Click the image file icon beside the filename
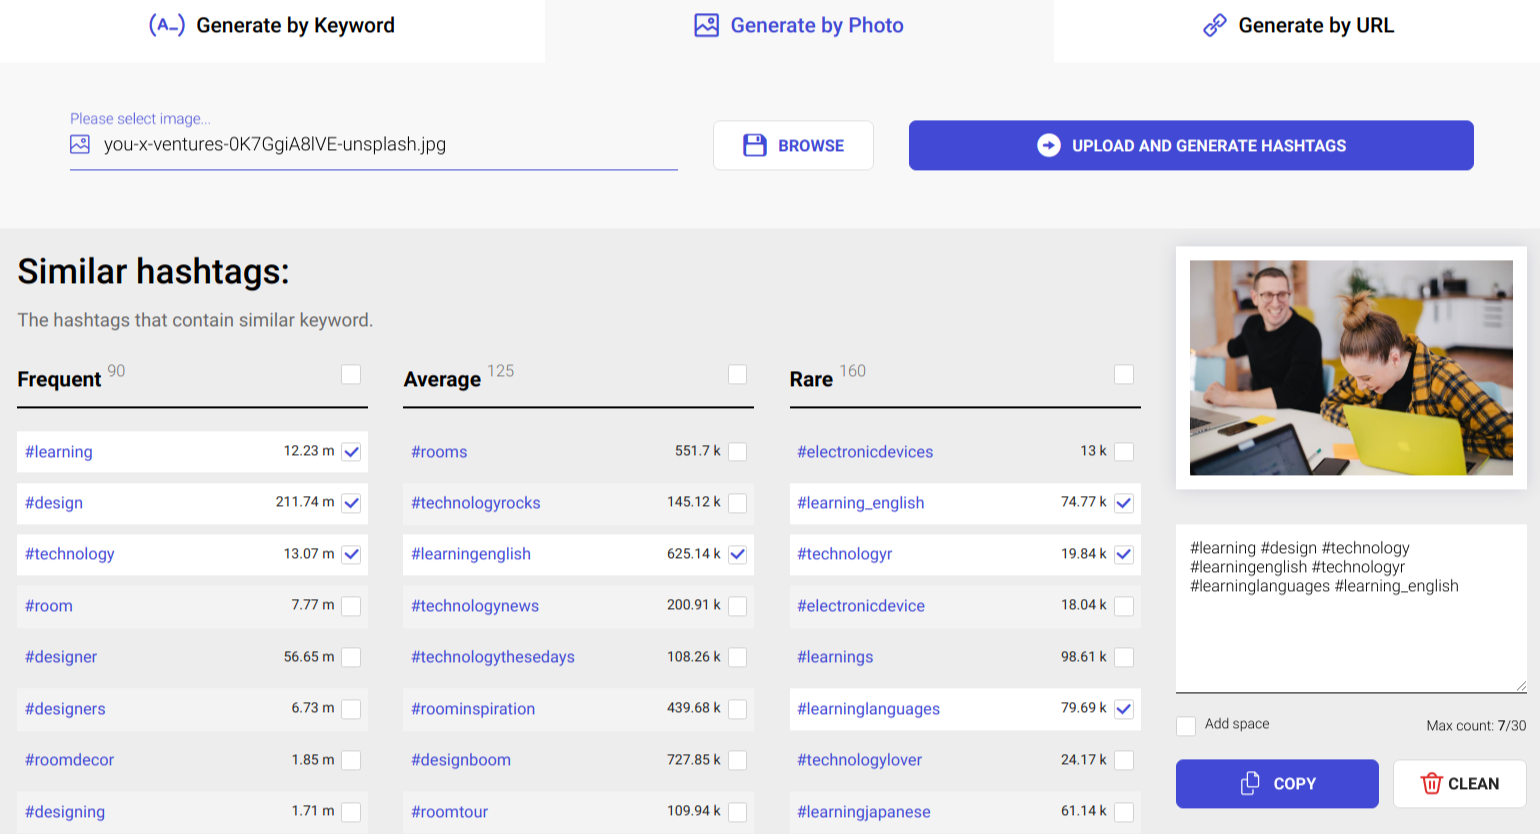1540x834 pixels. click(x=80, y=144)
